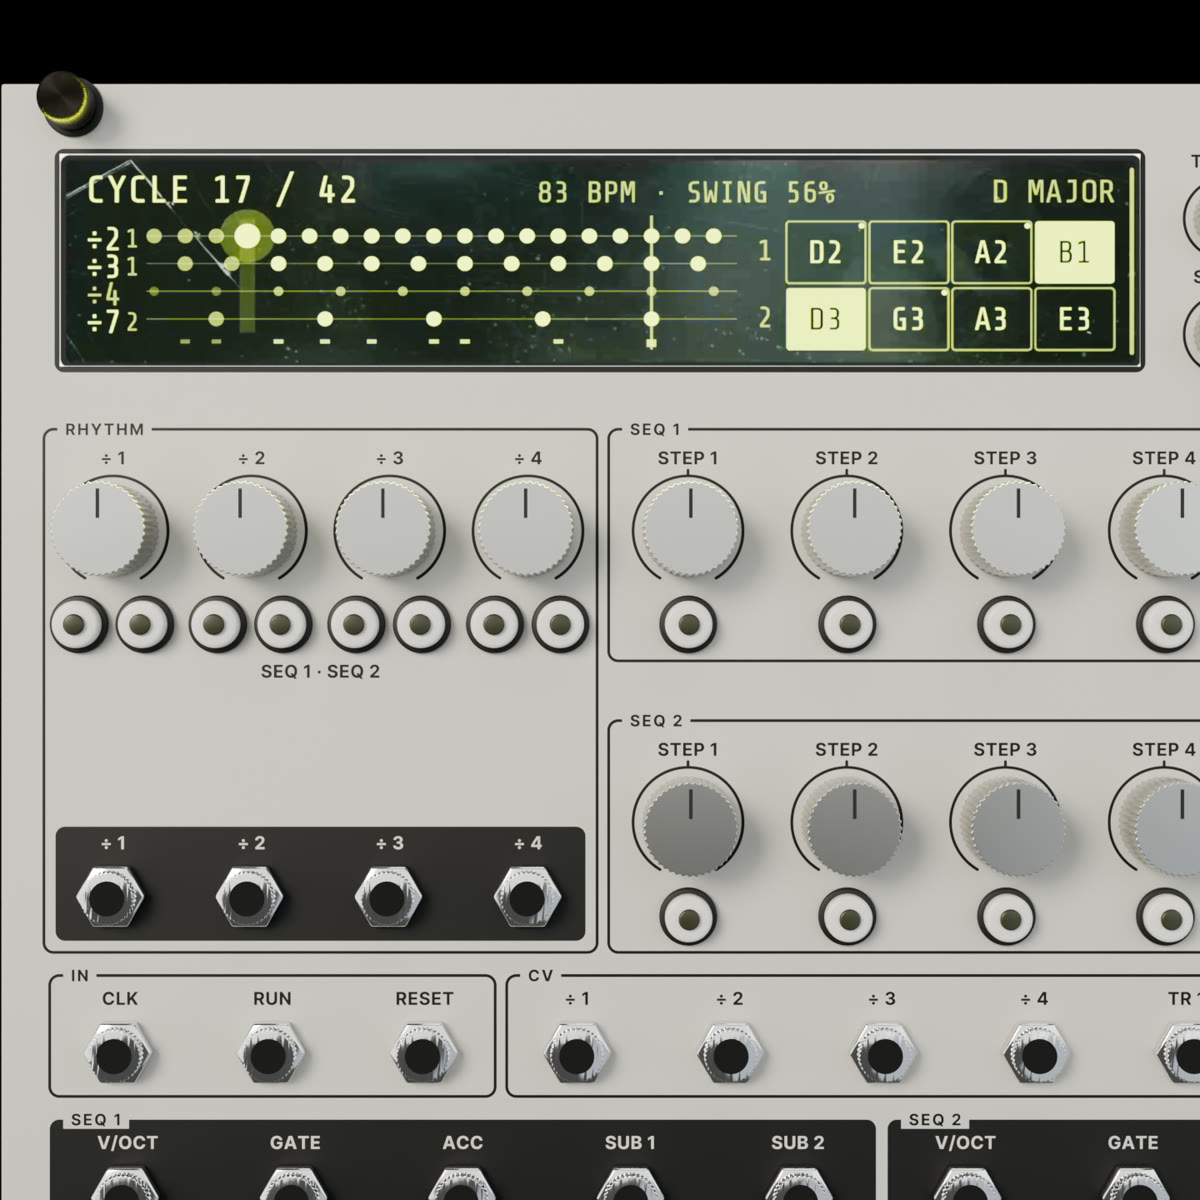
Task: Select the E3 step cell on display
Action: tap(1074, 319)
